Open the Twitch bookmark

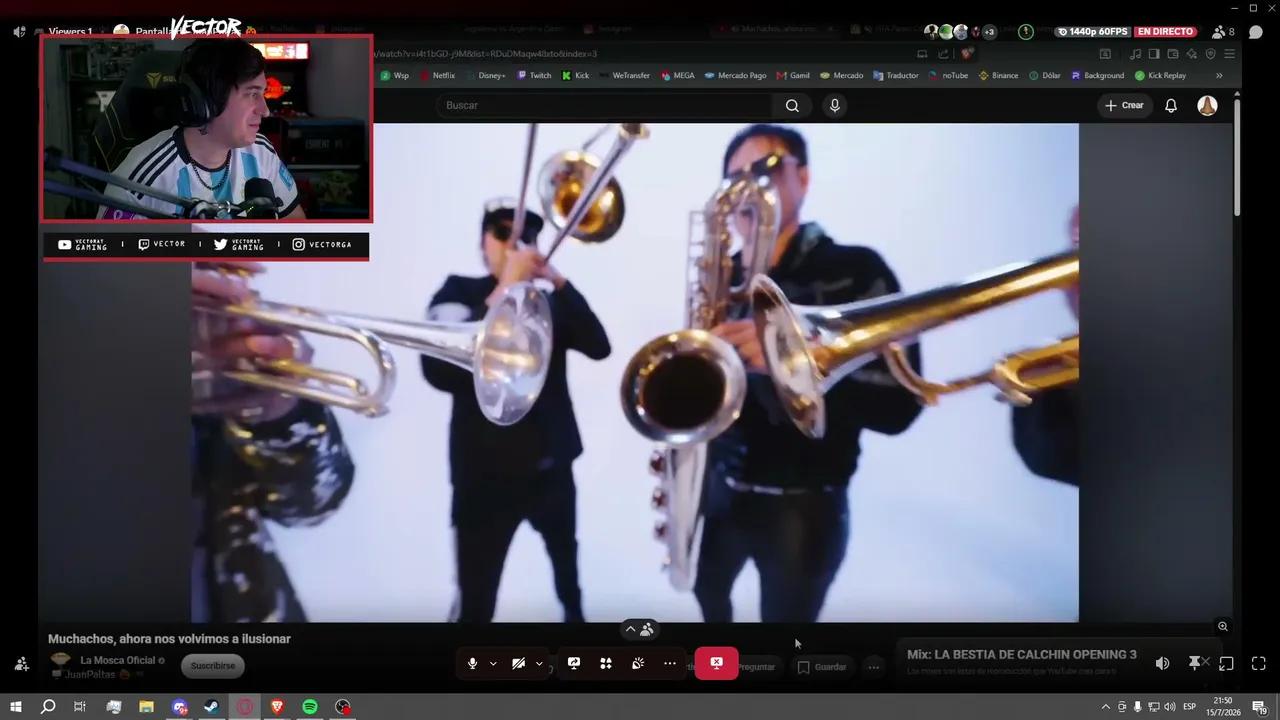534,75
